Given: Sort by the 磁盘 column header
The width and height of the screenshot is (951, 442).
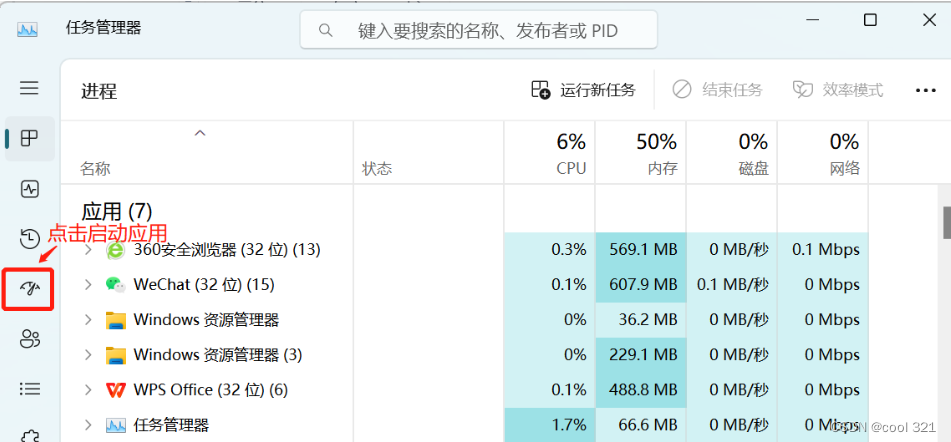Looking at the screenshot, I should click(754, 169).
